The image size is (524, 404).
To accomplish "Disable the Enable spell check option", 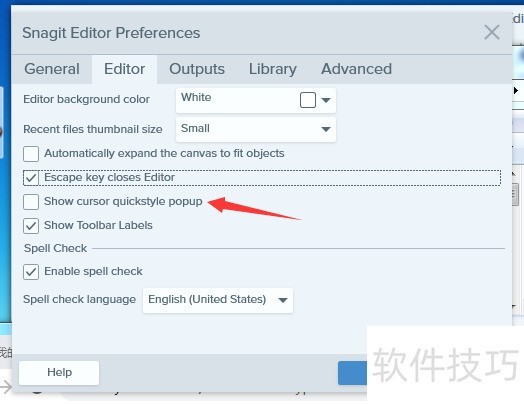I will 31,272.
